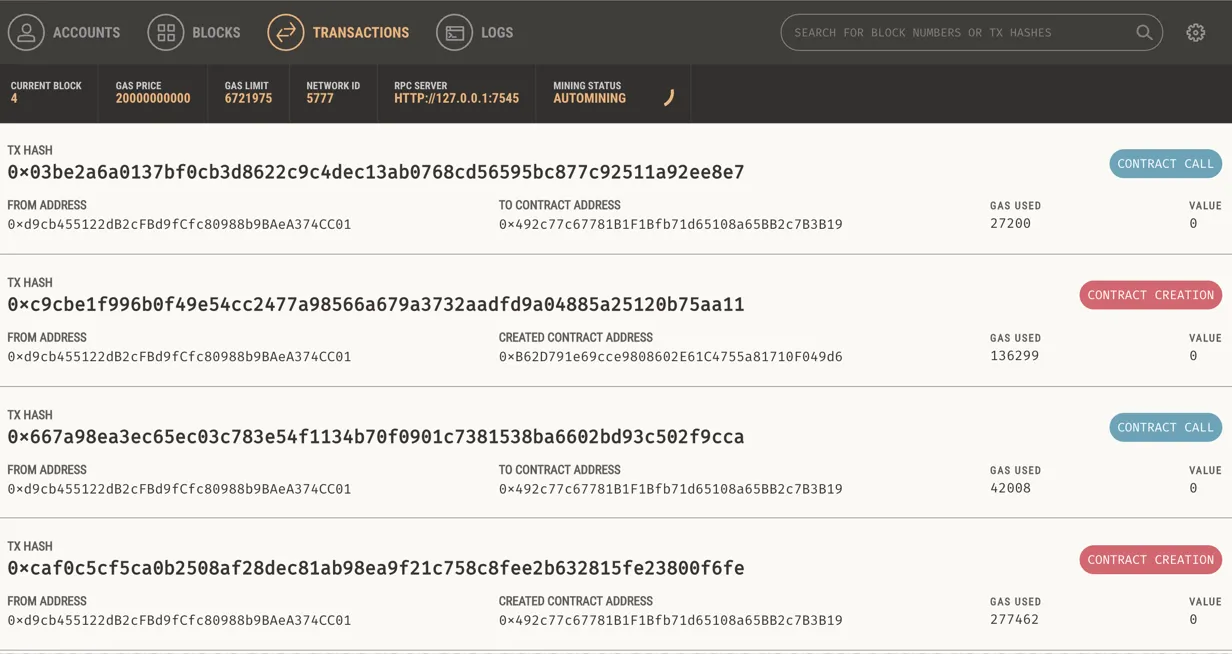Go to the Logs tab

click(x=475, y=32)
